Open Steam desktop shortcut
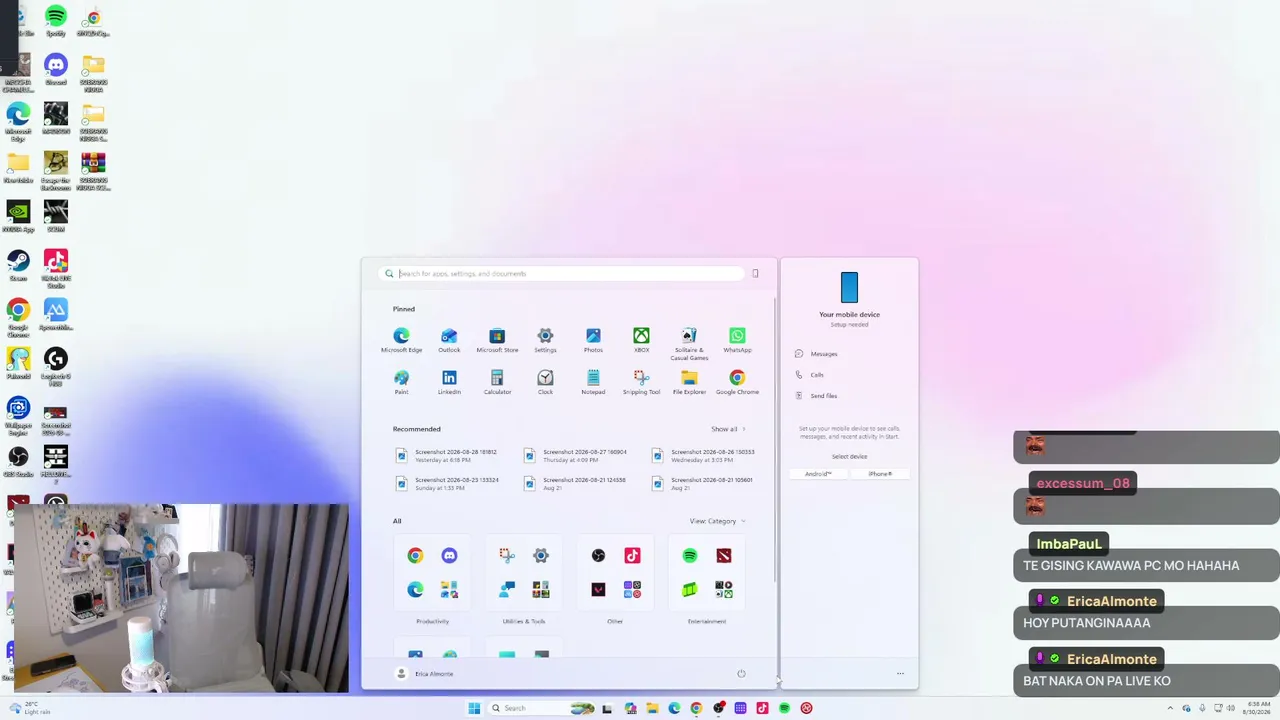 coord(18,265)
